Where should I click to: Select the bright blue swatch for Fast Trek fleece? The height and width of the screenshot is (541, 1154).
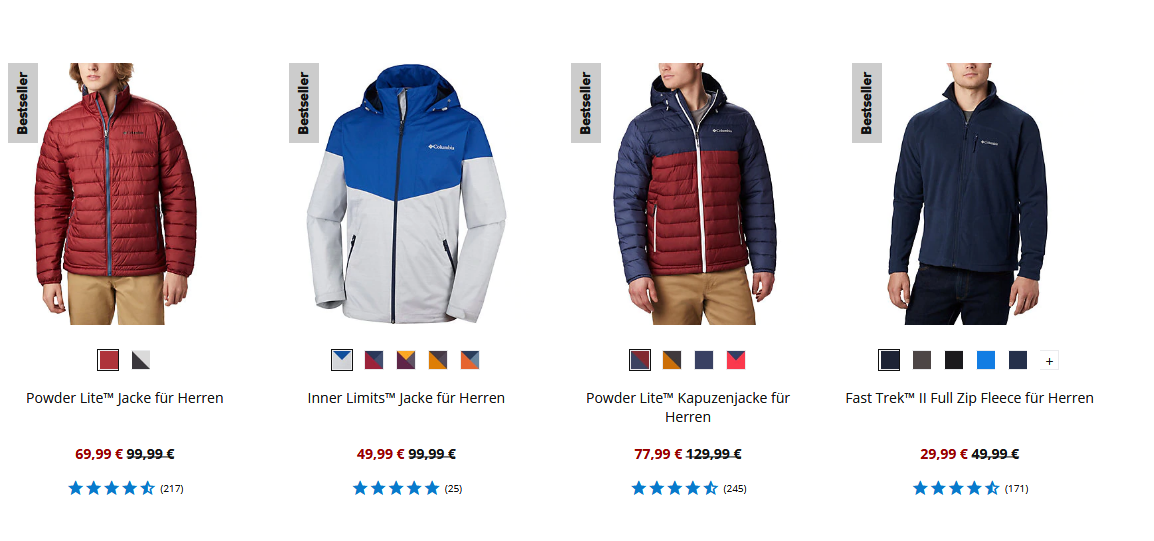click(985, 360)
